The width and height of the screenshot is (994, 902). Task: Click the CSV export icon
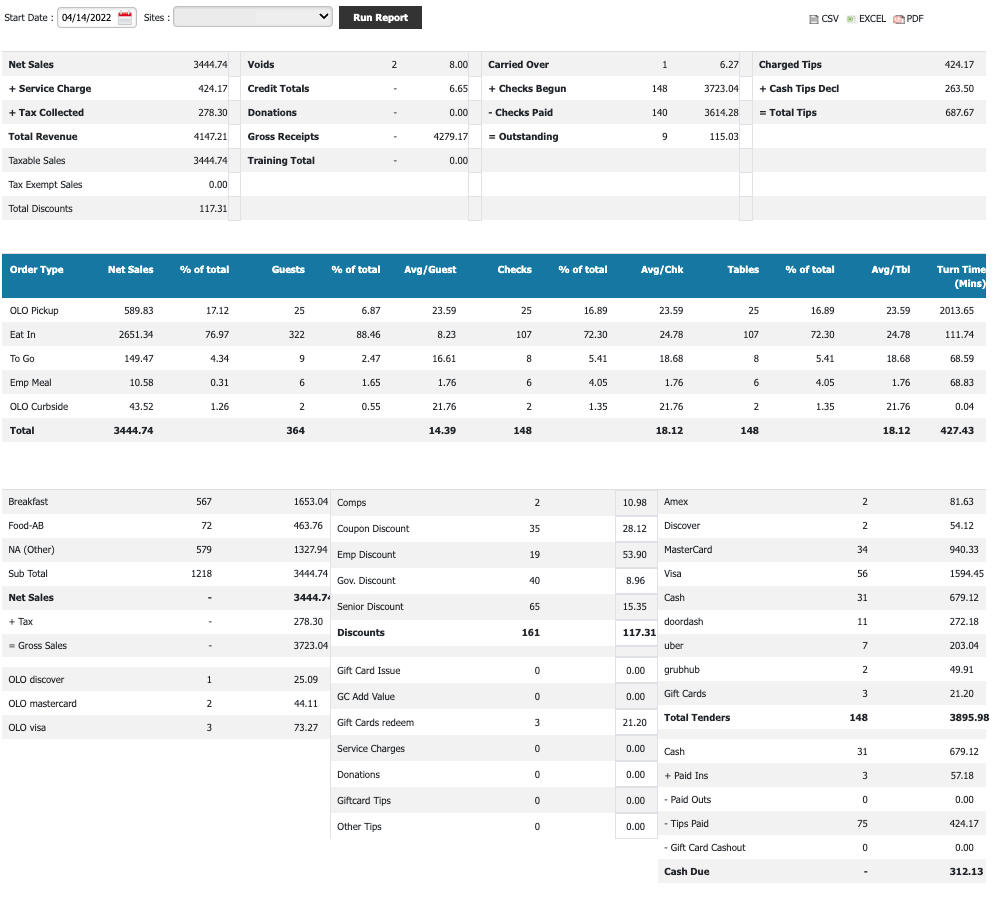(x=814, y=19)
